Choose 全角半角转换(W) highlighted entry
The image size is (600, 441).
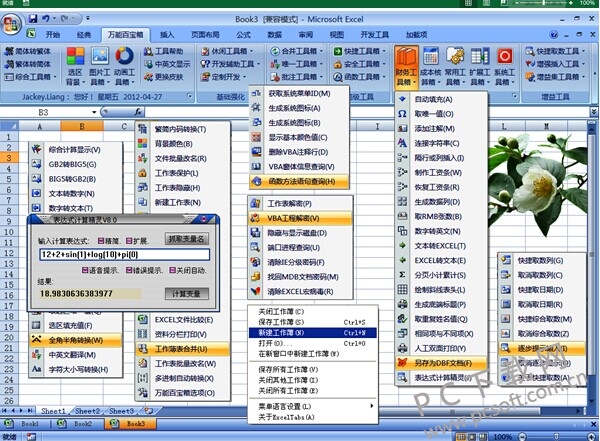(x=76, y=340)
